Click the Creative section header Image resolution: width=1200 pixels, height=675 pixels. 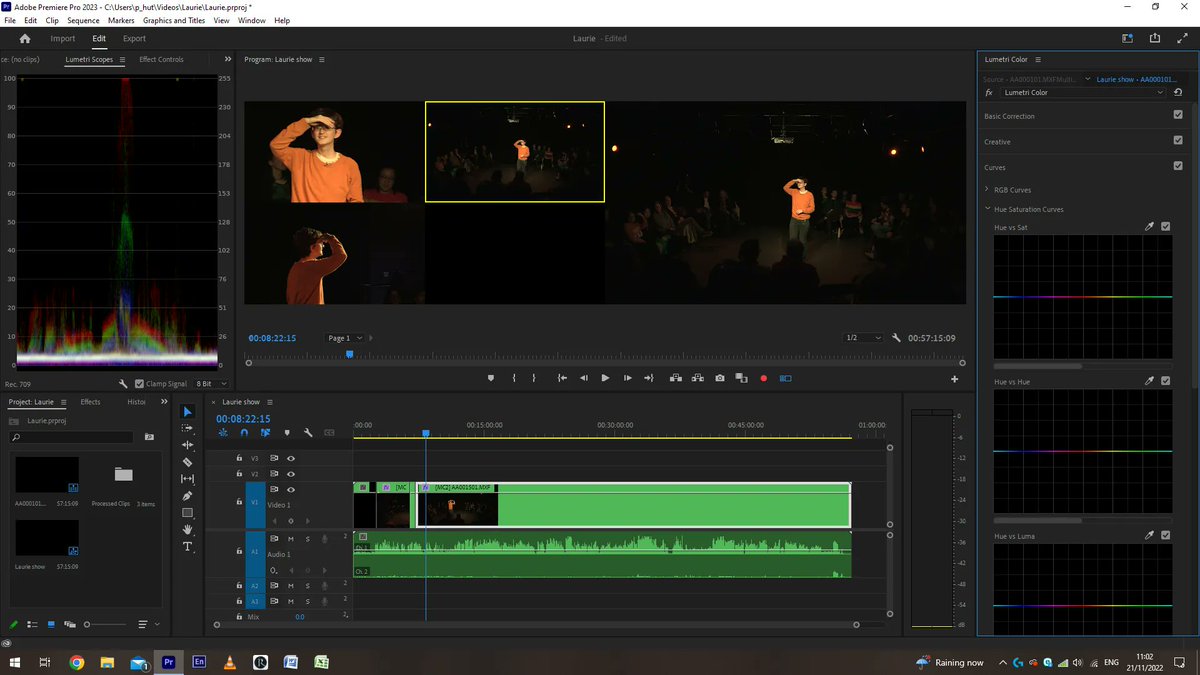pos(998,142)
